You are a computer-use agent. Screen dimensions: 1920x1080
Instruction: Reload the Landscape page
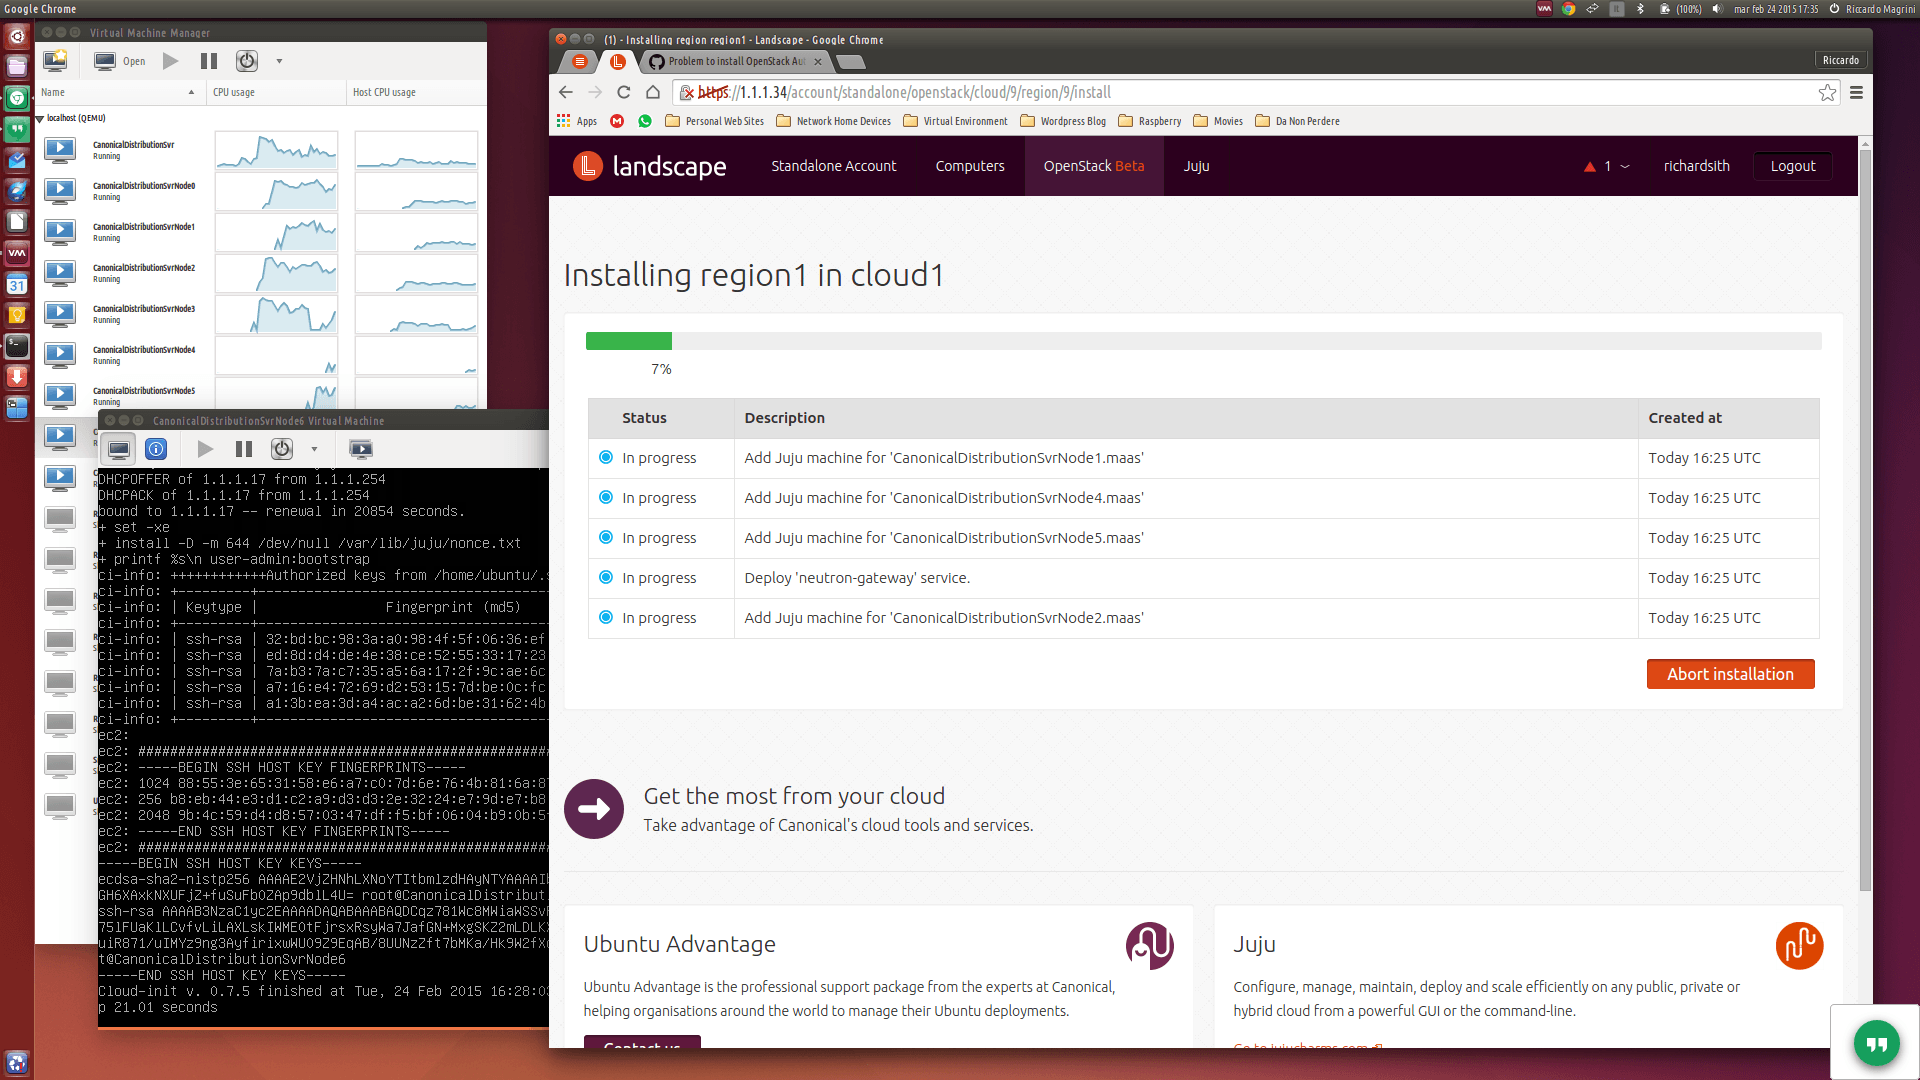click(624, 92)
